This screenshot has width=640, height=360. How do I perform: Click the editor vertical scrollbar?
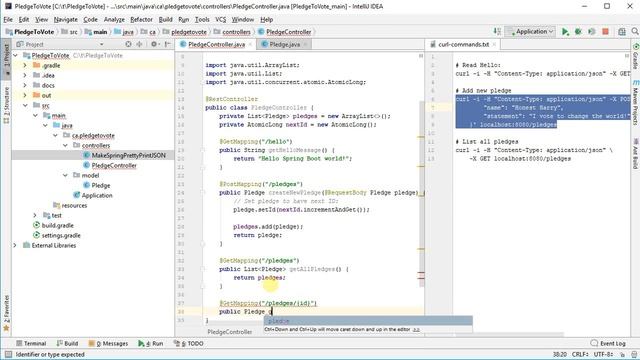(x=421, y=192)
